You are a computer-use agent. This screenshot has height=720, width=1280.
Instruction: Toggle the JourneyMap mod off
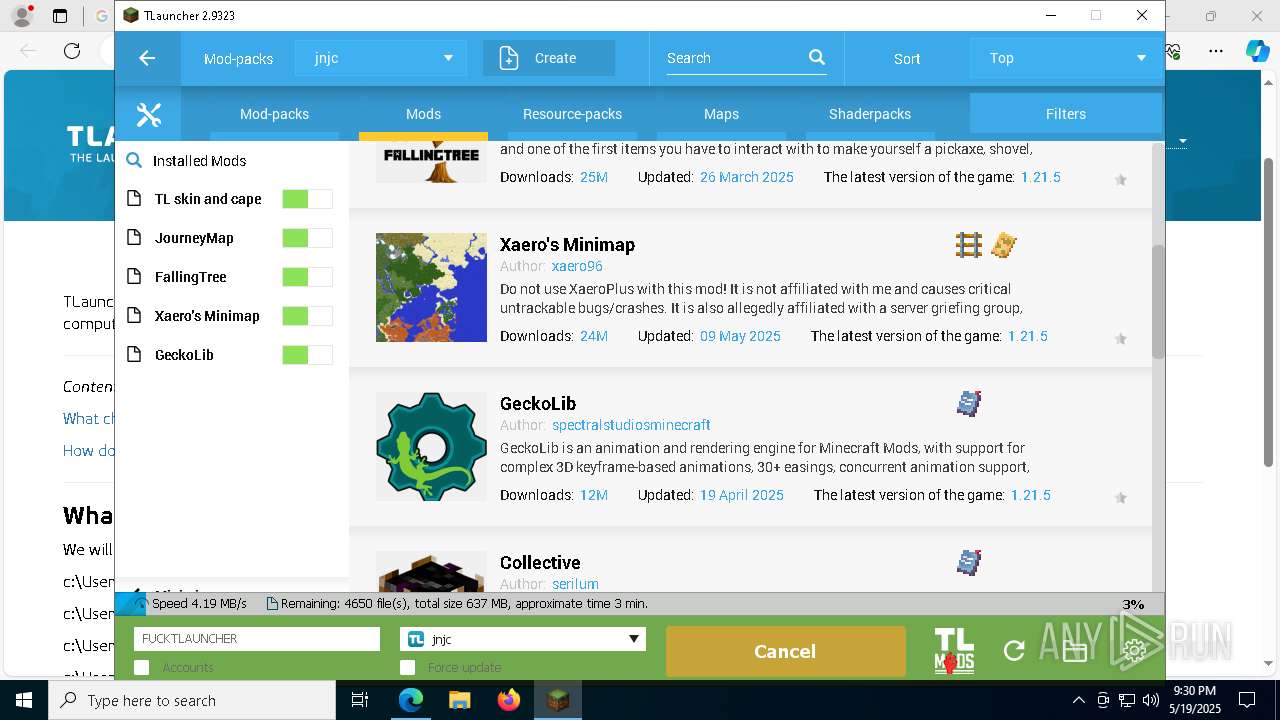307,238
